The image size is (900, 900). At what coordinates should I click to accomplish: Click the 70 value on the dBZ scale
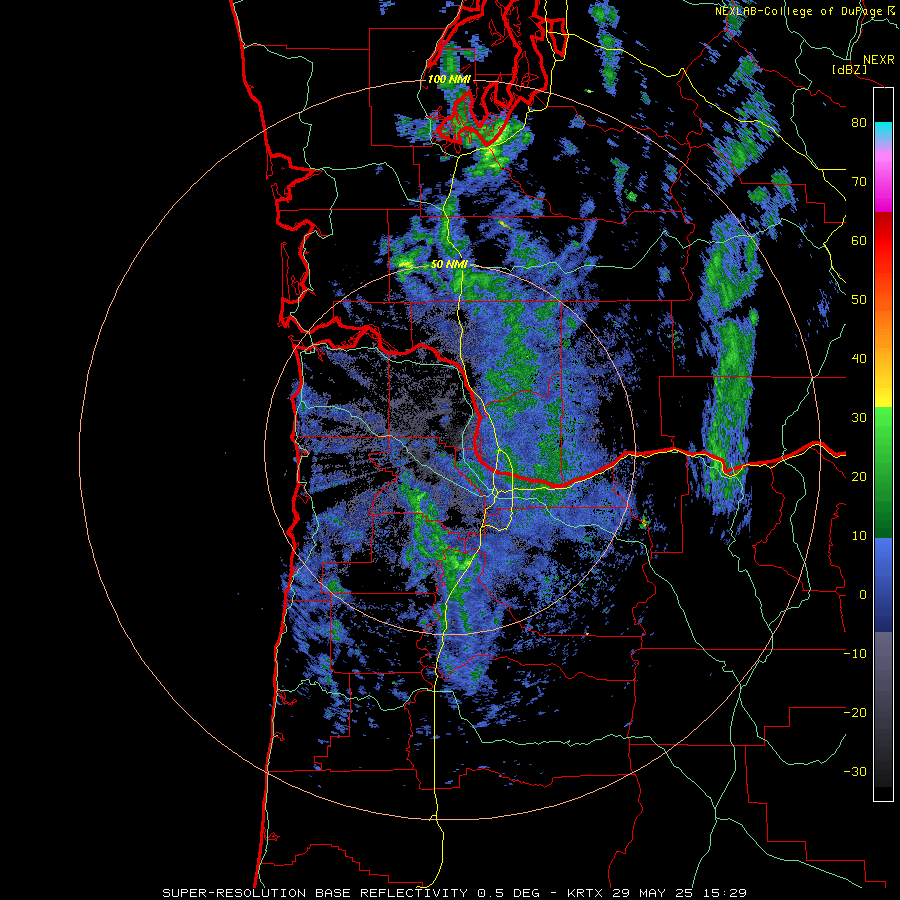pyautogui.click(x=859, y=182)
